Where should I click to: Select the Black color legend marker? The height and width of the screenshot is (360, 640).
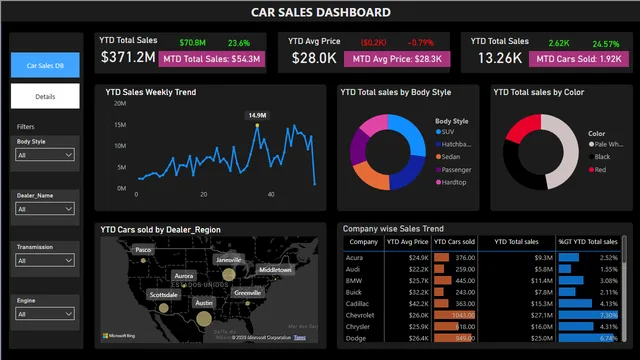(x=591, y=156)
